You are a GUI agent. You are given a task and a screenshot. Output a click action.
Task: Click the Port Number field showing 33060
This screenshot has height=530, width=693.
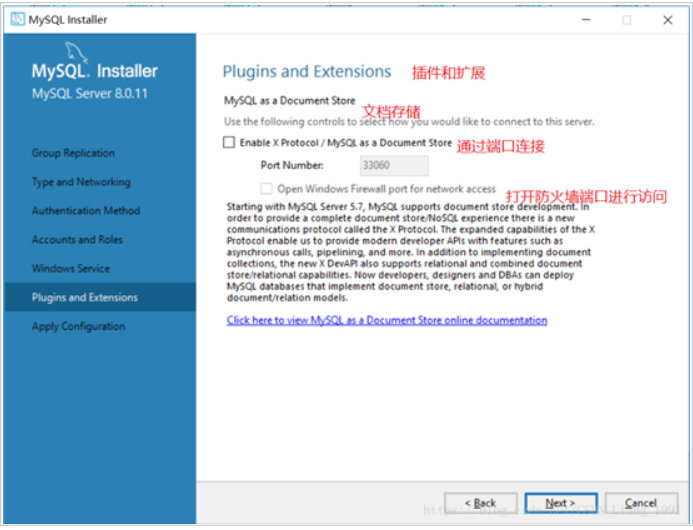pyautogui.click(x=394, y=165)
